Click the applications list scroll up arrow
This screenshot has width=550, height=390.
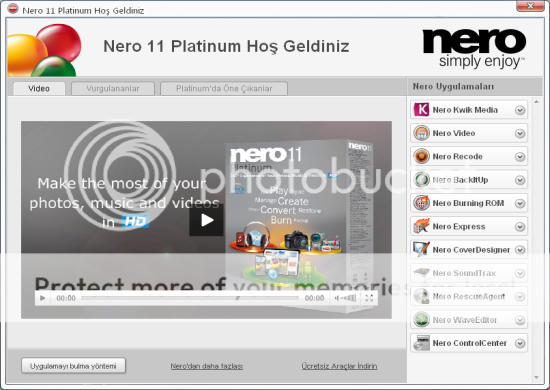(x=536, y=102)
